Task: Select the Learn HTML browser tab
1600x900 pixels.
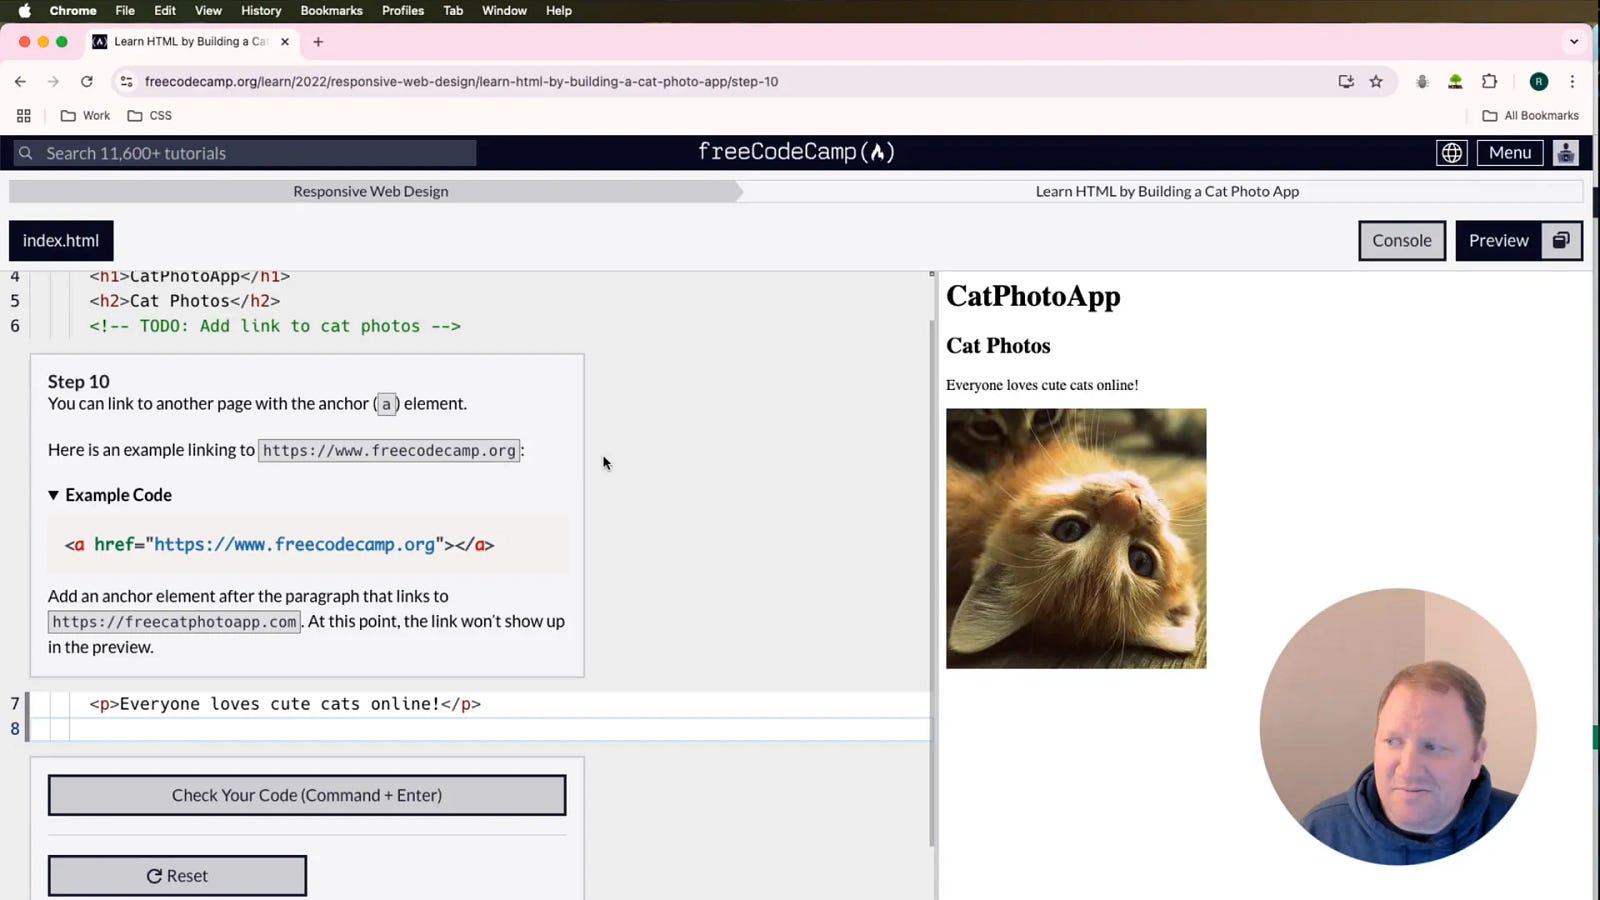Action: pos(190,42)
